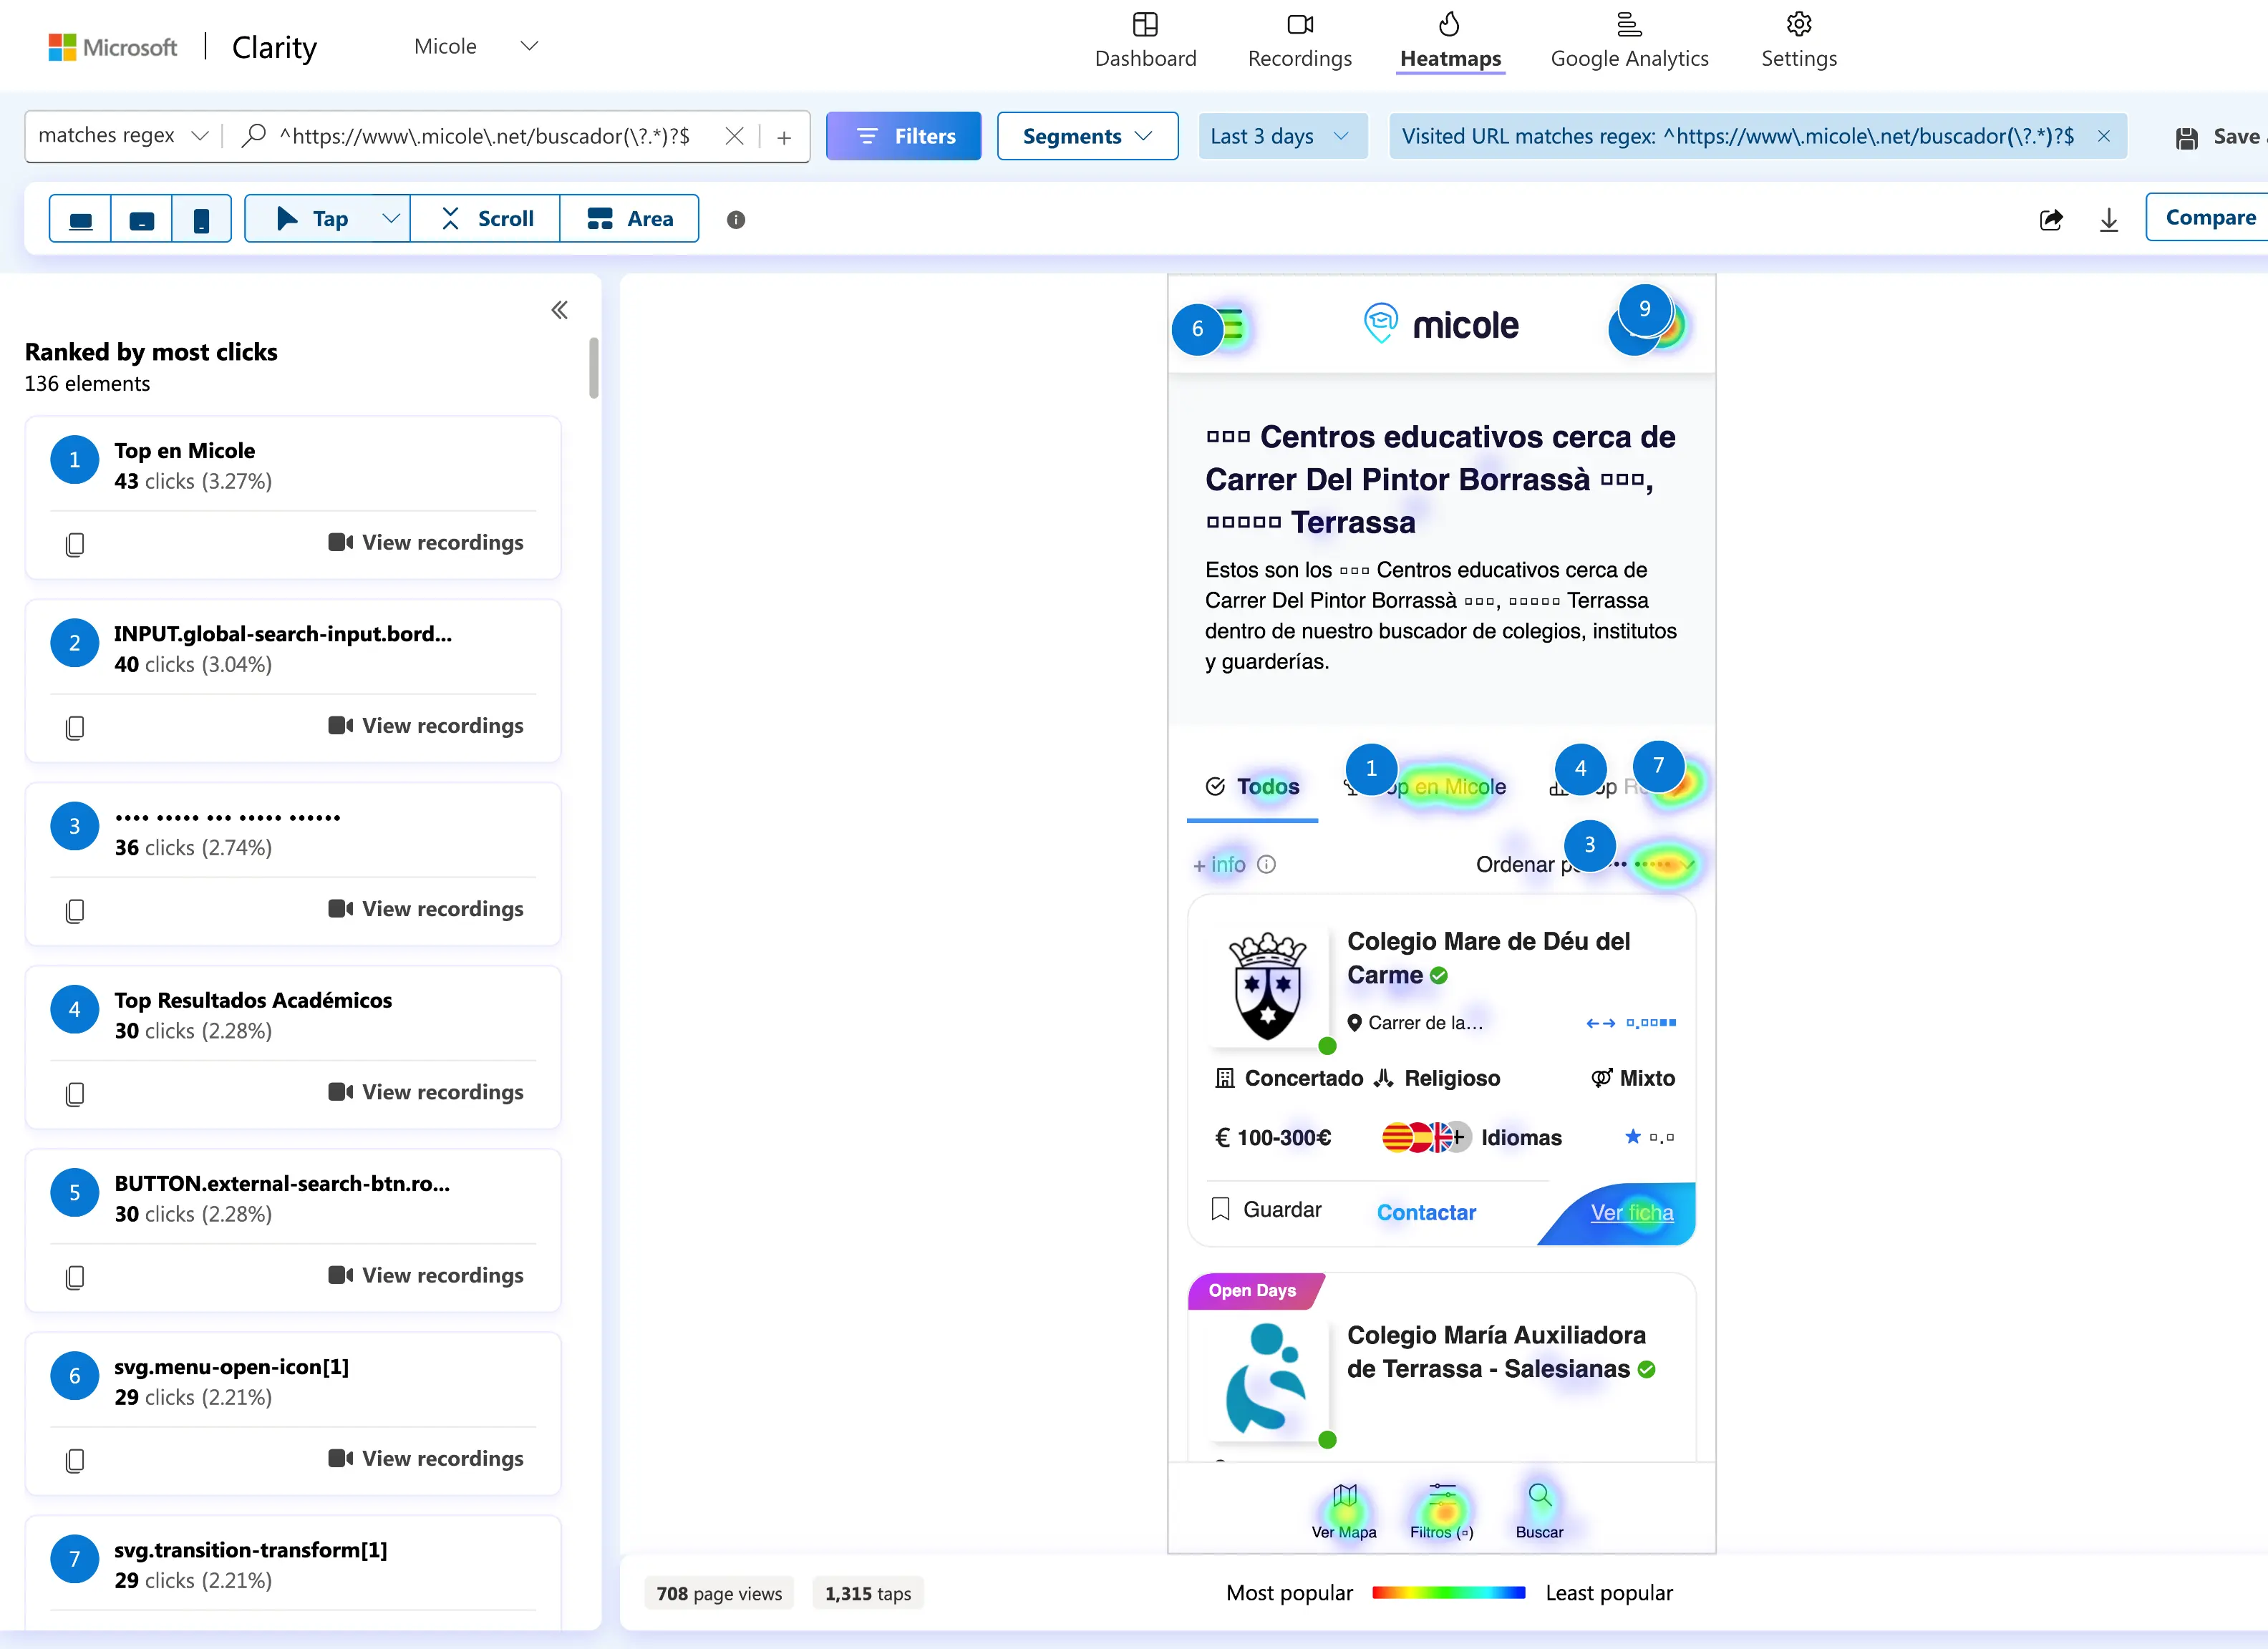View recordings for Top Resultados Académicos
2268x1649 pixels.
426,1091
